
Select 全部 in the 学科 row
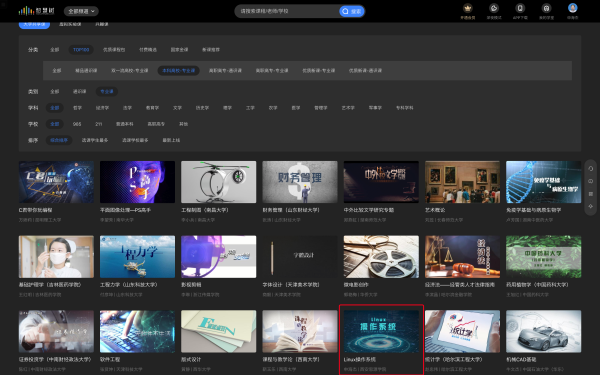(x=55, y=108)
